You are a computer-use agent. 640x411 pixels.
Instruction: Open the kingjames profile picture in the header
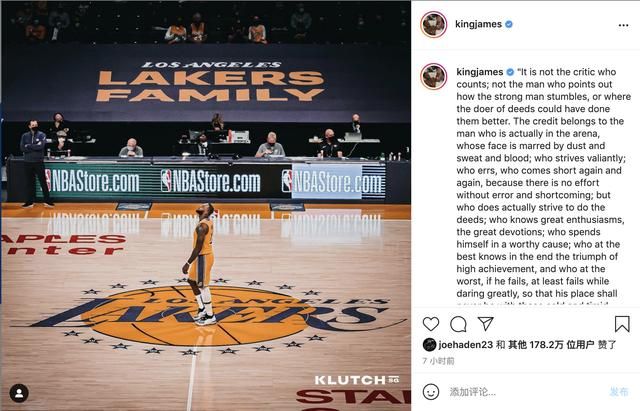(x=433, y=24)
